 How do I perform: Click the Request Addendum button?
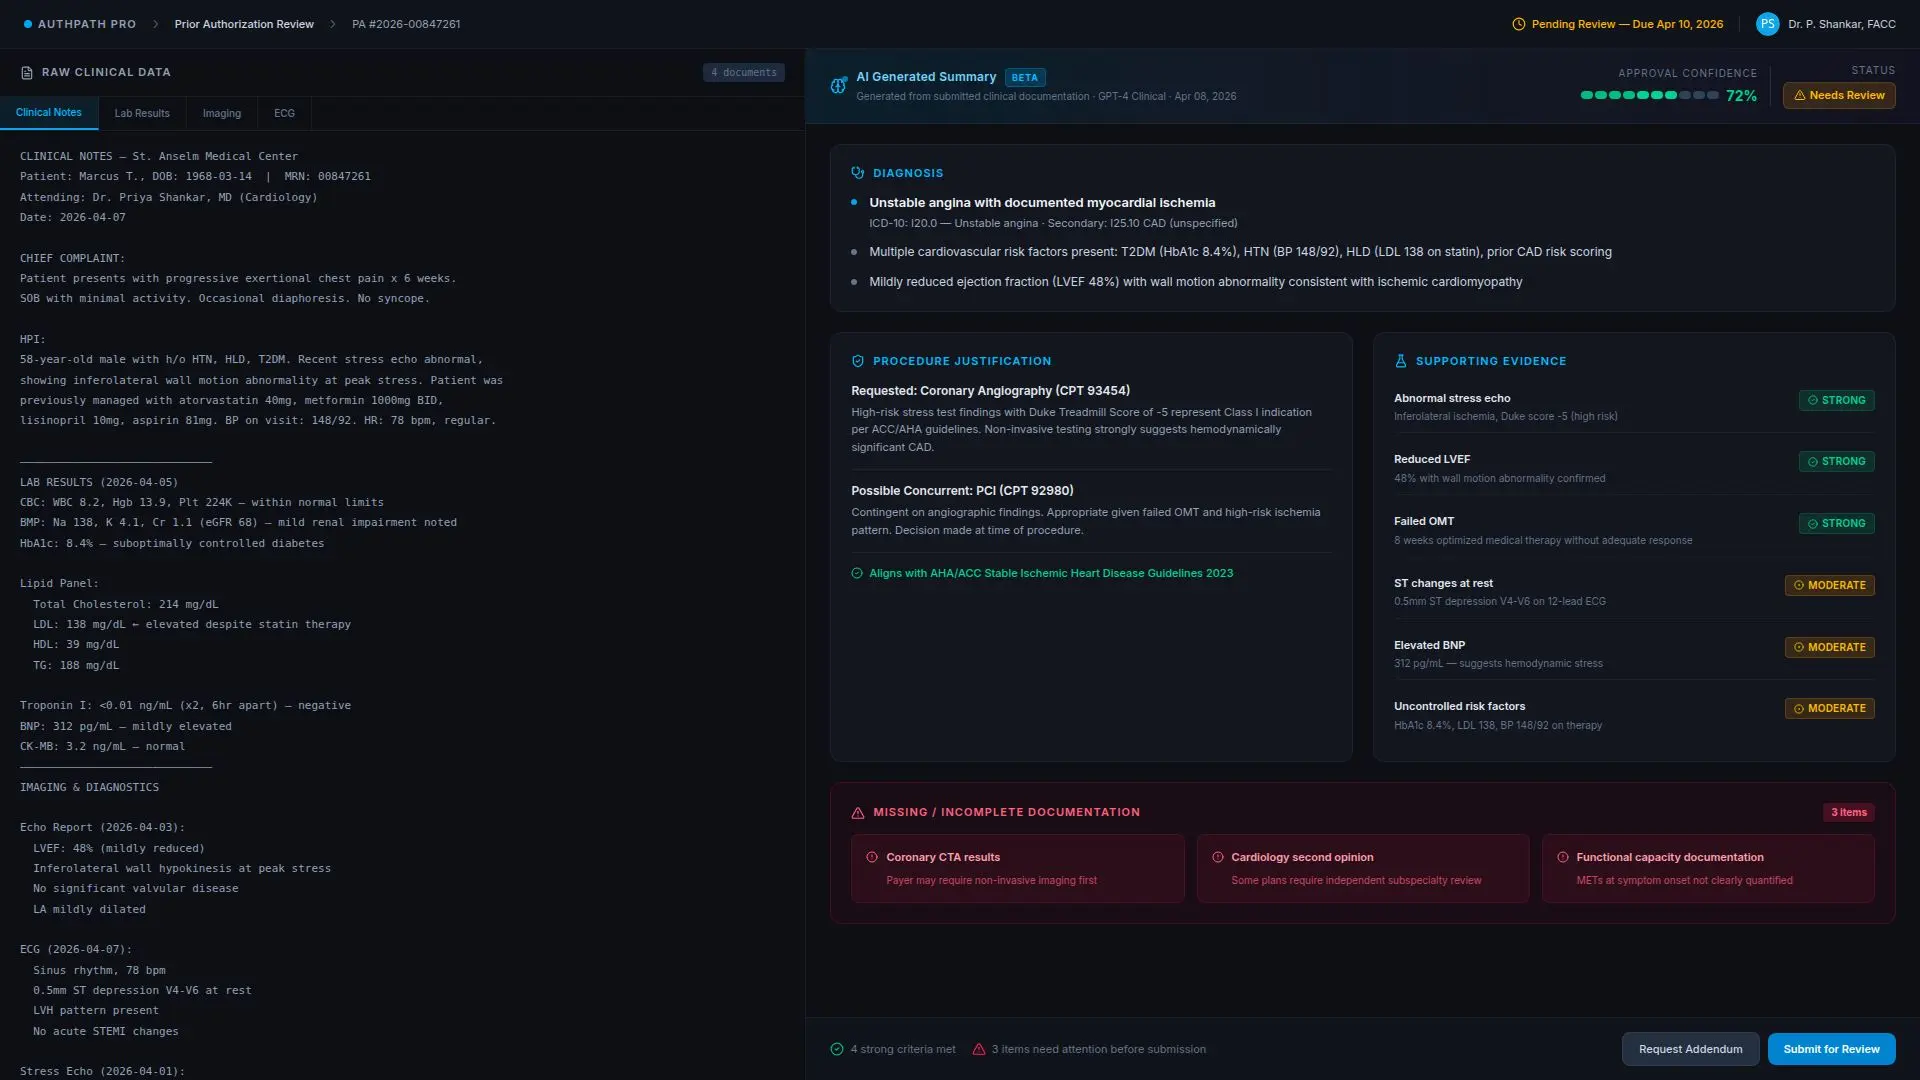click(1690, 1049)
